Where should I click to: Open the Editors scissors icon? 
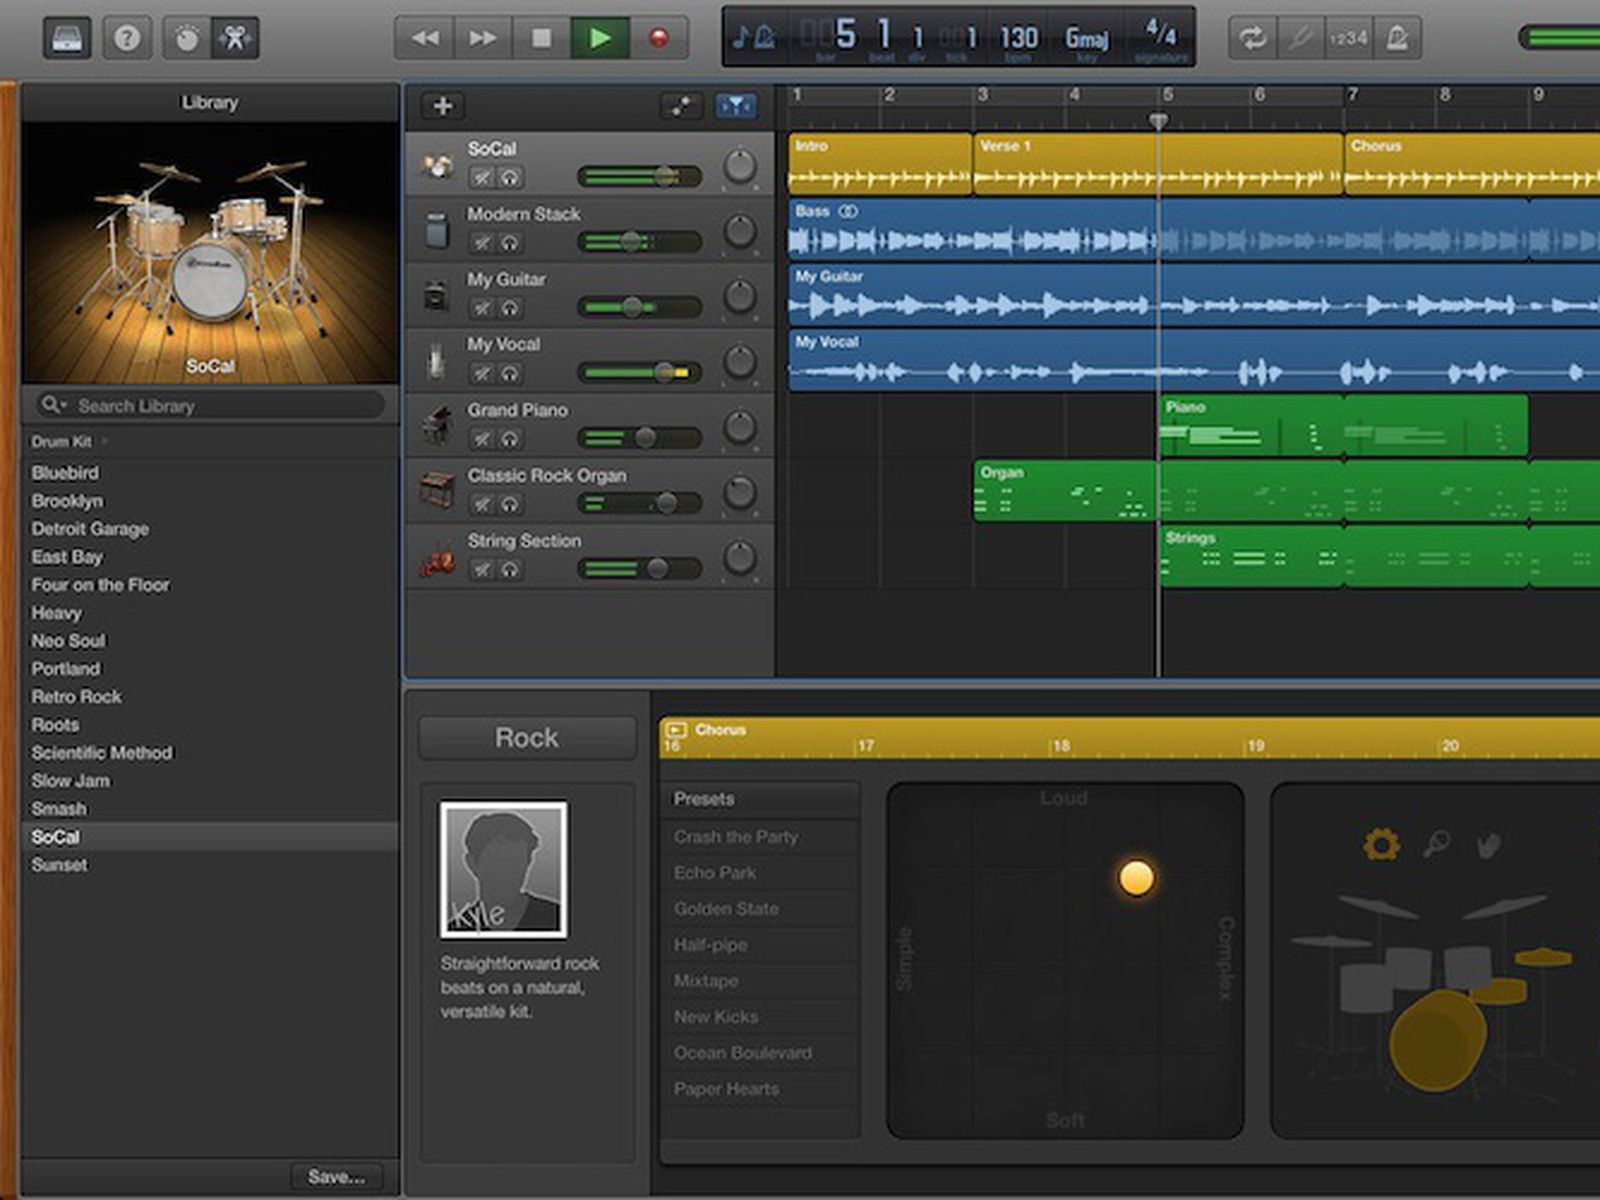click(x=236, y=38)
